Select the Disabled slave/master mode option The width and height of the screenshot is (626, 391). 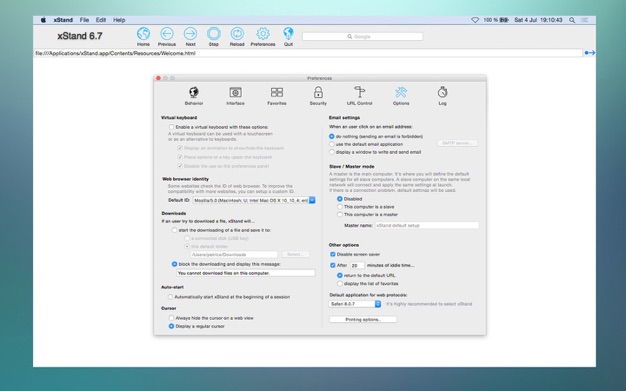(340, 199)
